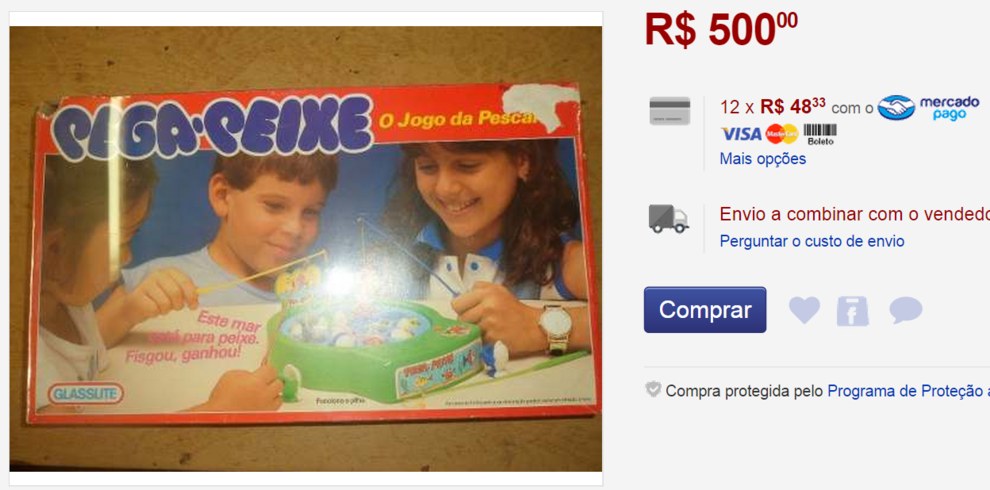Click the delivery truck shipping icon
The image size is (990, 490).
coord(669,218)
